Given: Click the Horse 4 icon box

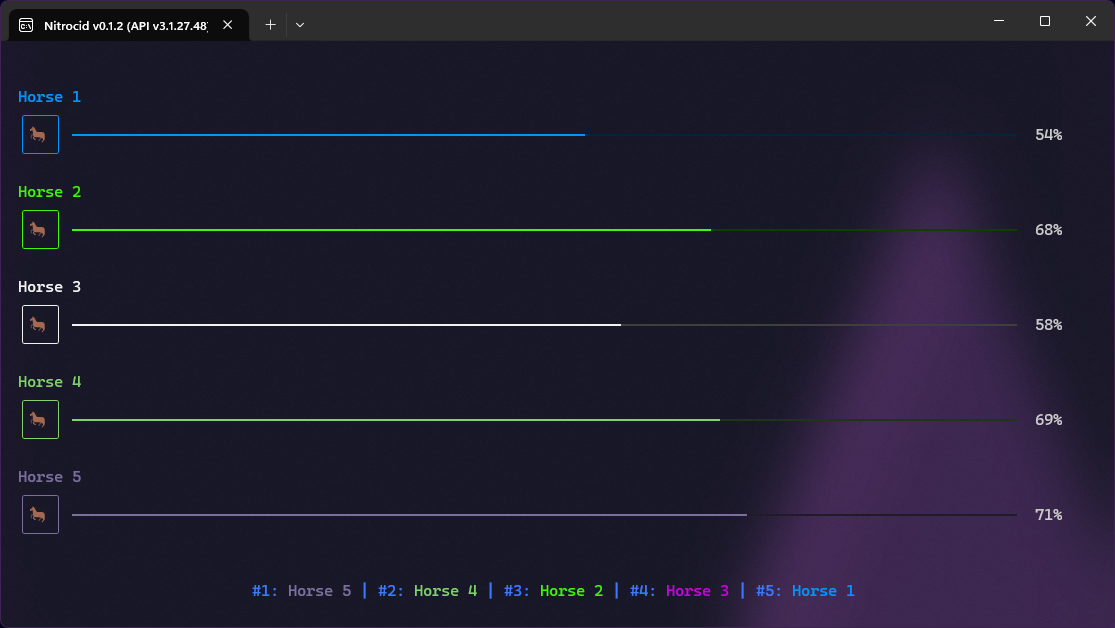Looking at the screenshot, I should coord(40,419).
